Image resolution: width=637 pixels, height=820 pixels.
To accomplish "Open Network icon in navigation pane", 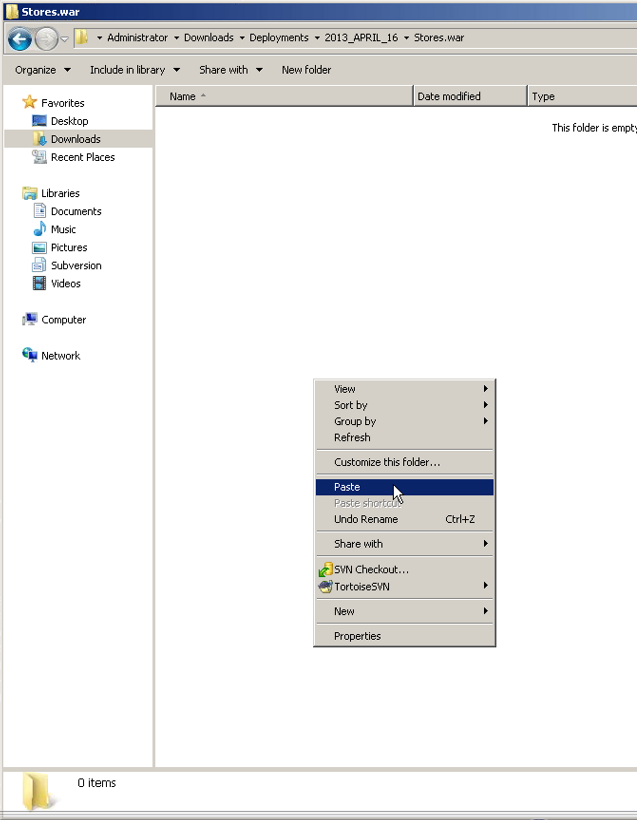I will [x=30, y=356].
